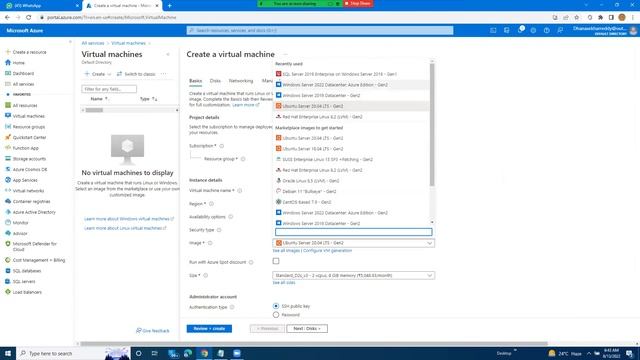
Task: Expand the Create dropdown in Virtual machines
Action: [98, 74]
